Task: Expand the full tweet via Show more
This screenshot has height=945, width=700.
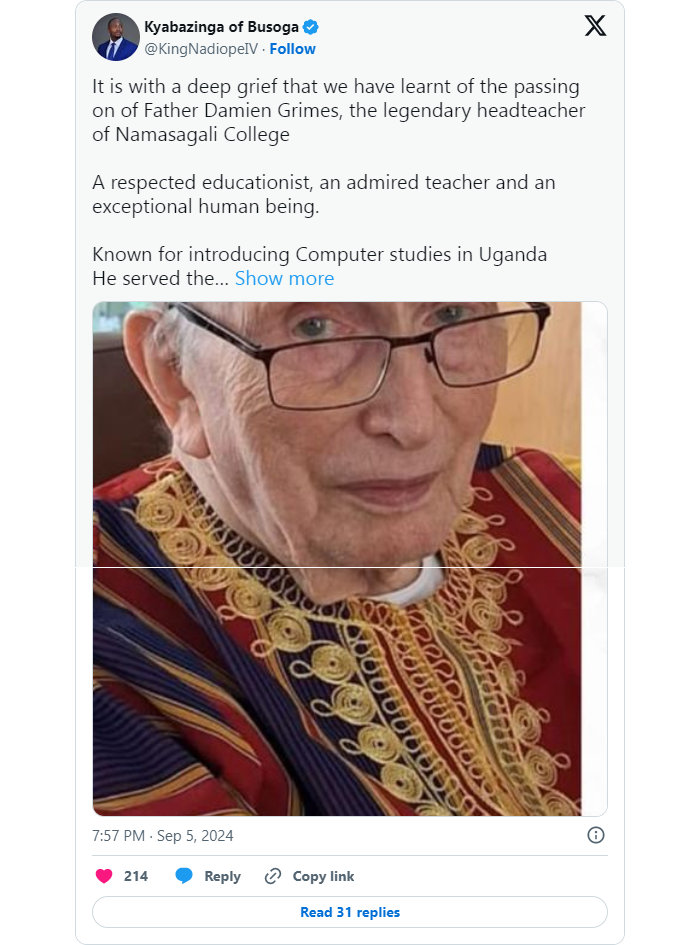Action: tap(284, 278)
